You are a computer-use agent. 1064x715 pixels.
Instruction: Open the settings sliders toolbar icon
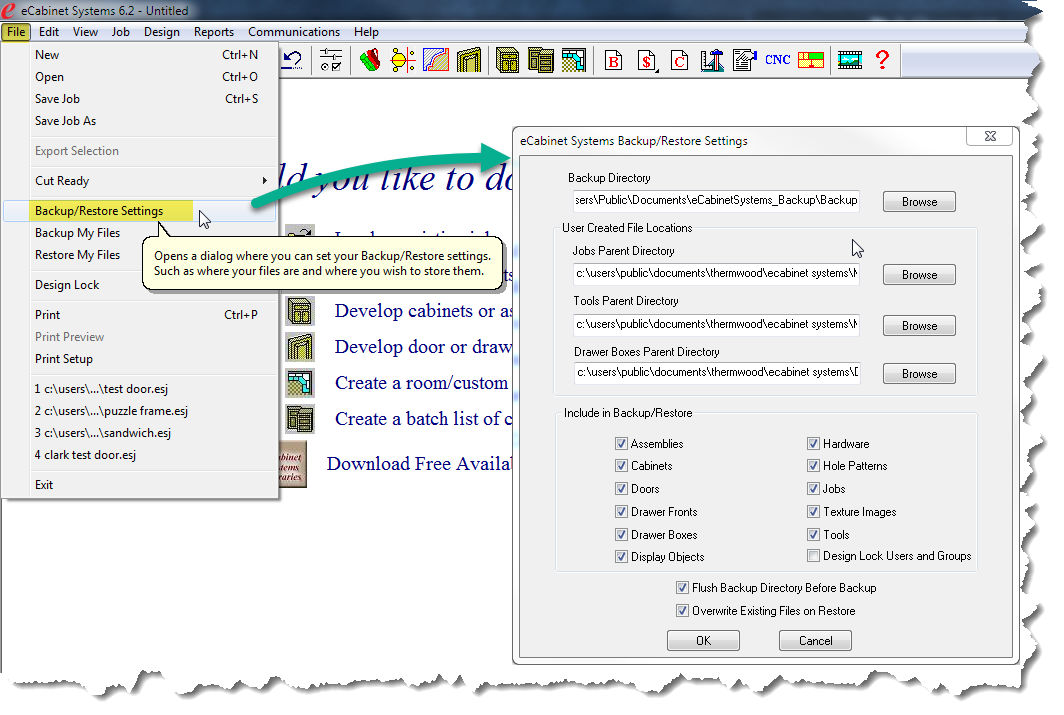(331, 60)
